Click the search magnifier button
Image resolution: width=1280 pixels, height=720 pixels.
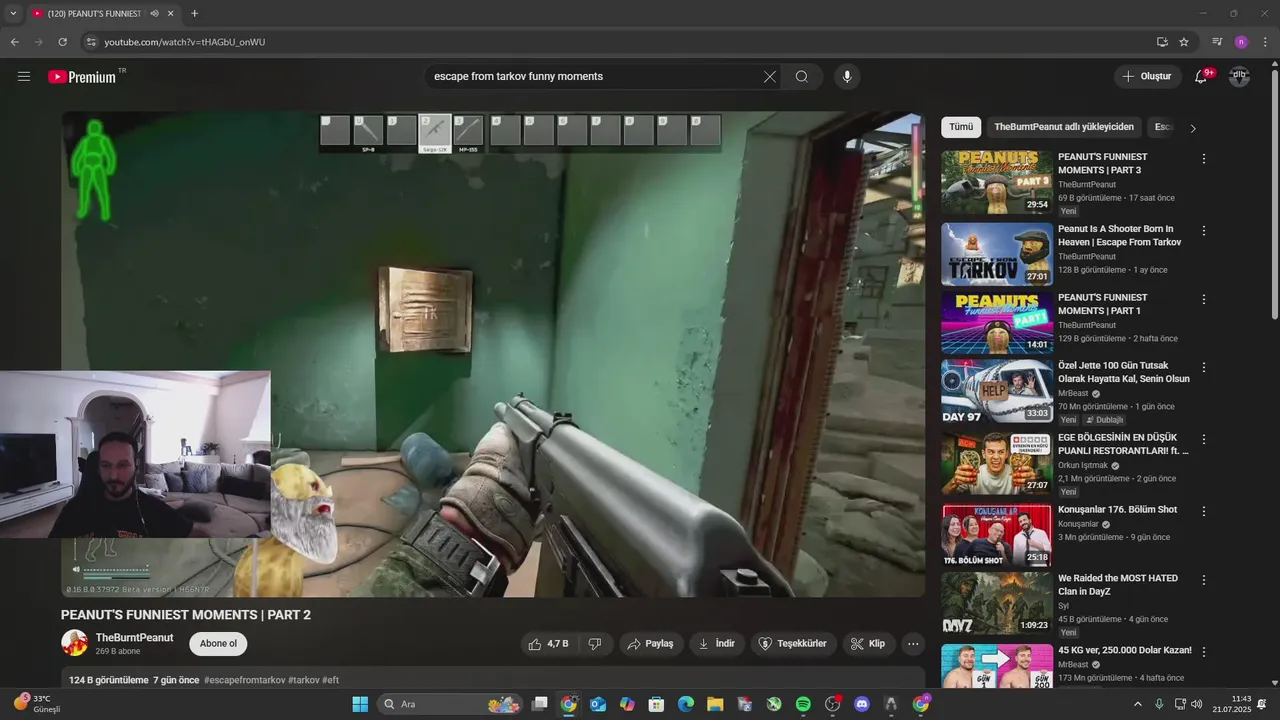[802, 76]
